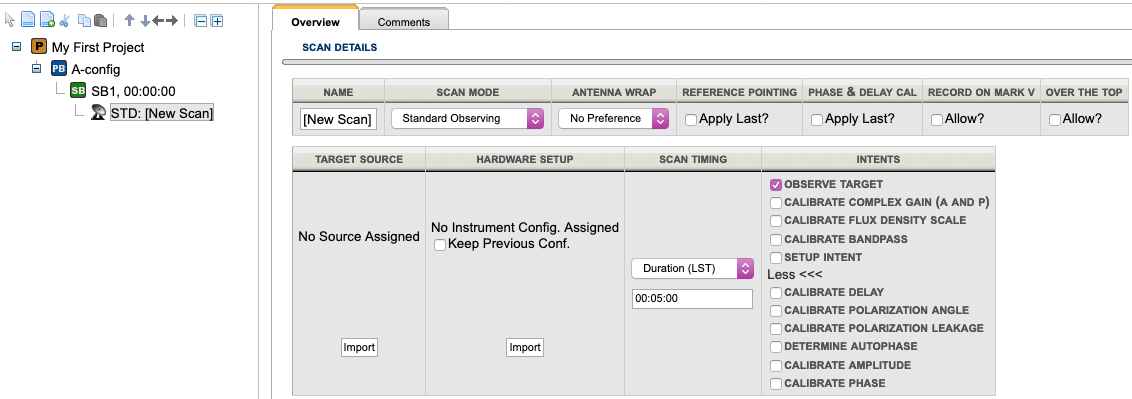Click the collapse all tree icon
The height and width of the screenshot is (399, 1132).
tap(201, 20)
